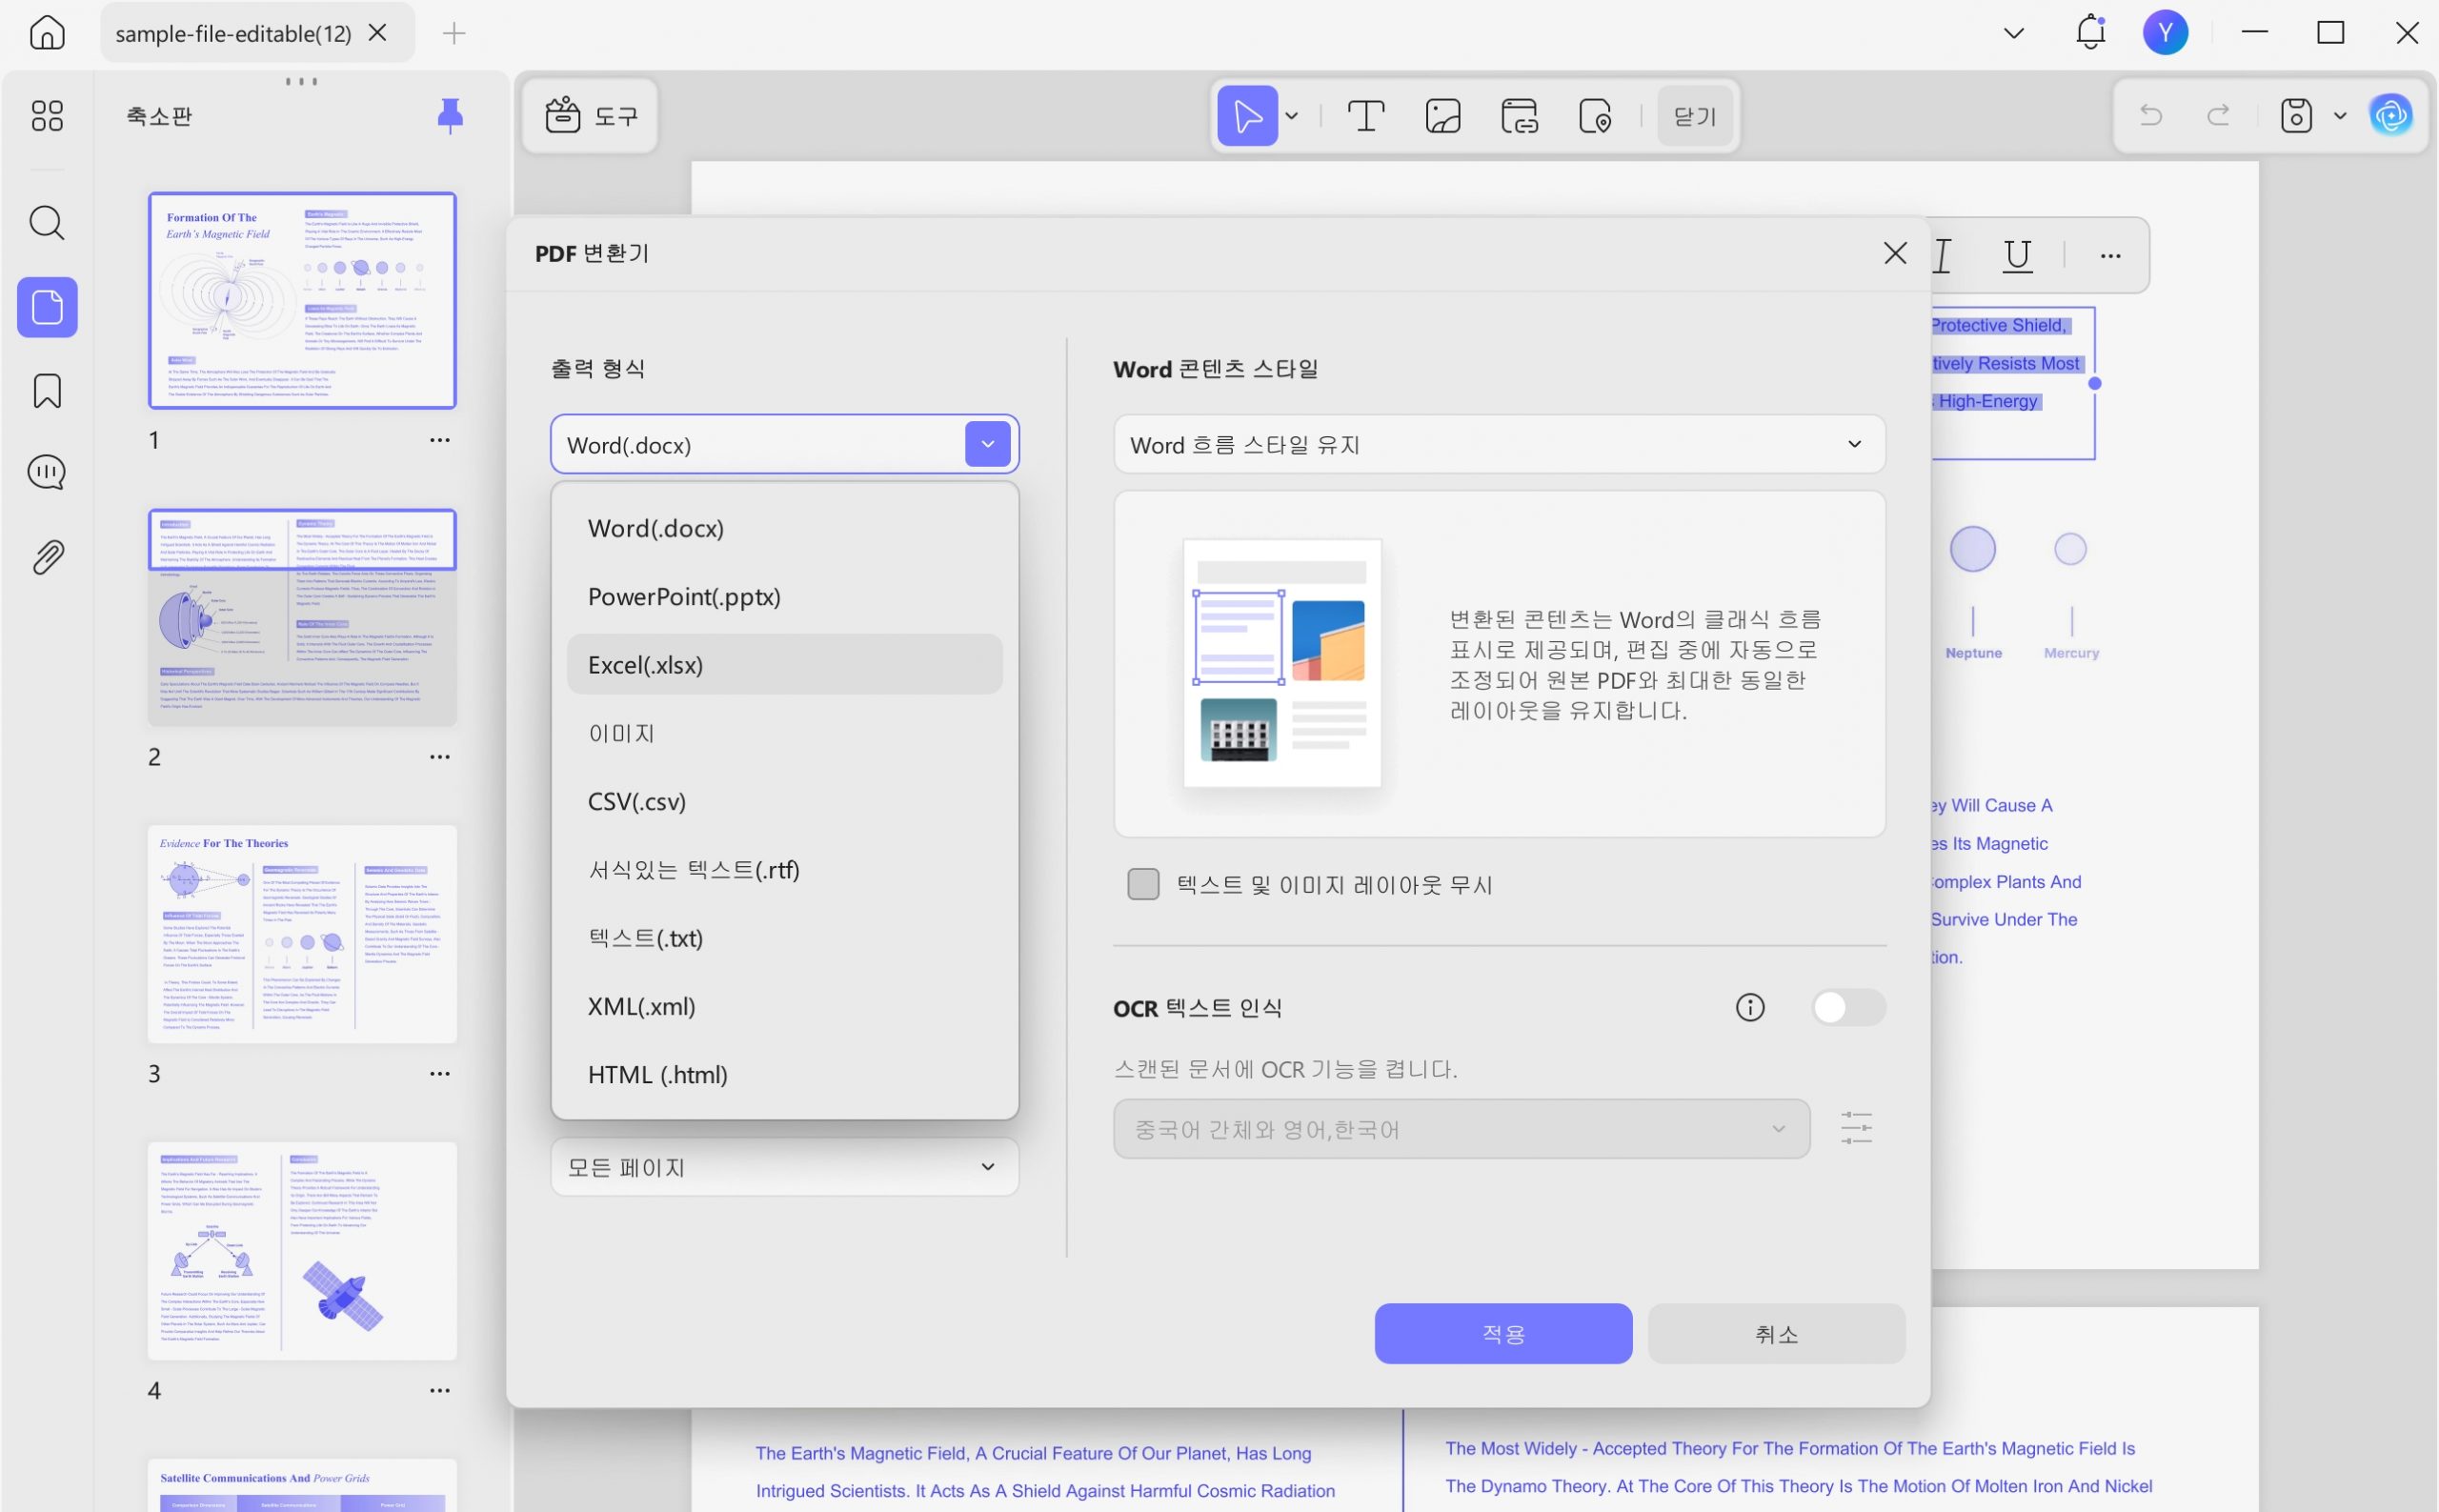
Task: Select the page thumbnails sidebar icon
Action: point(47,307)
